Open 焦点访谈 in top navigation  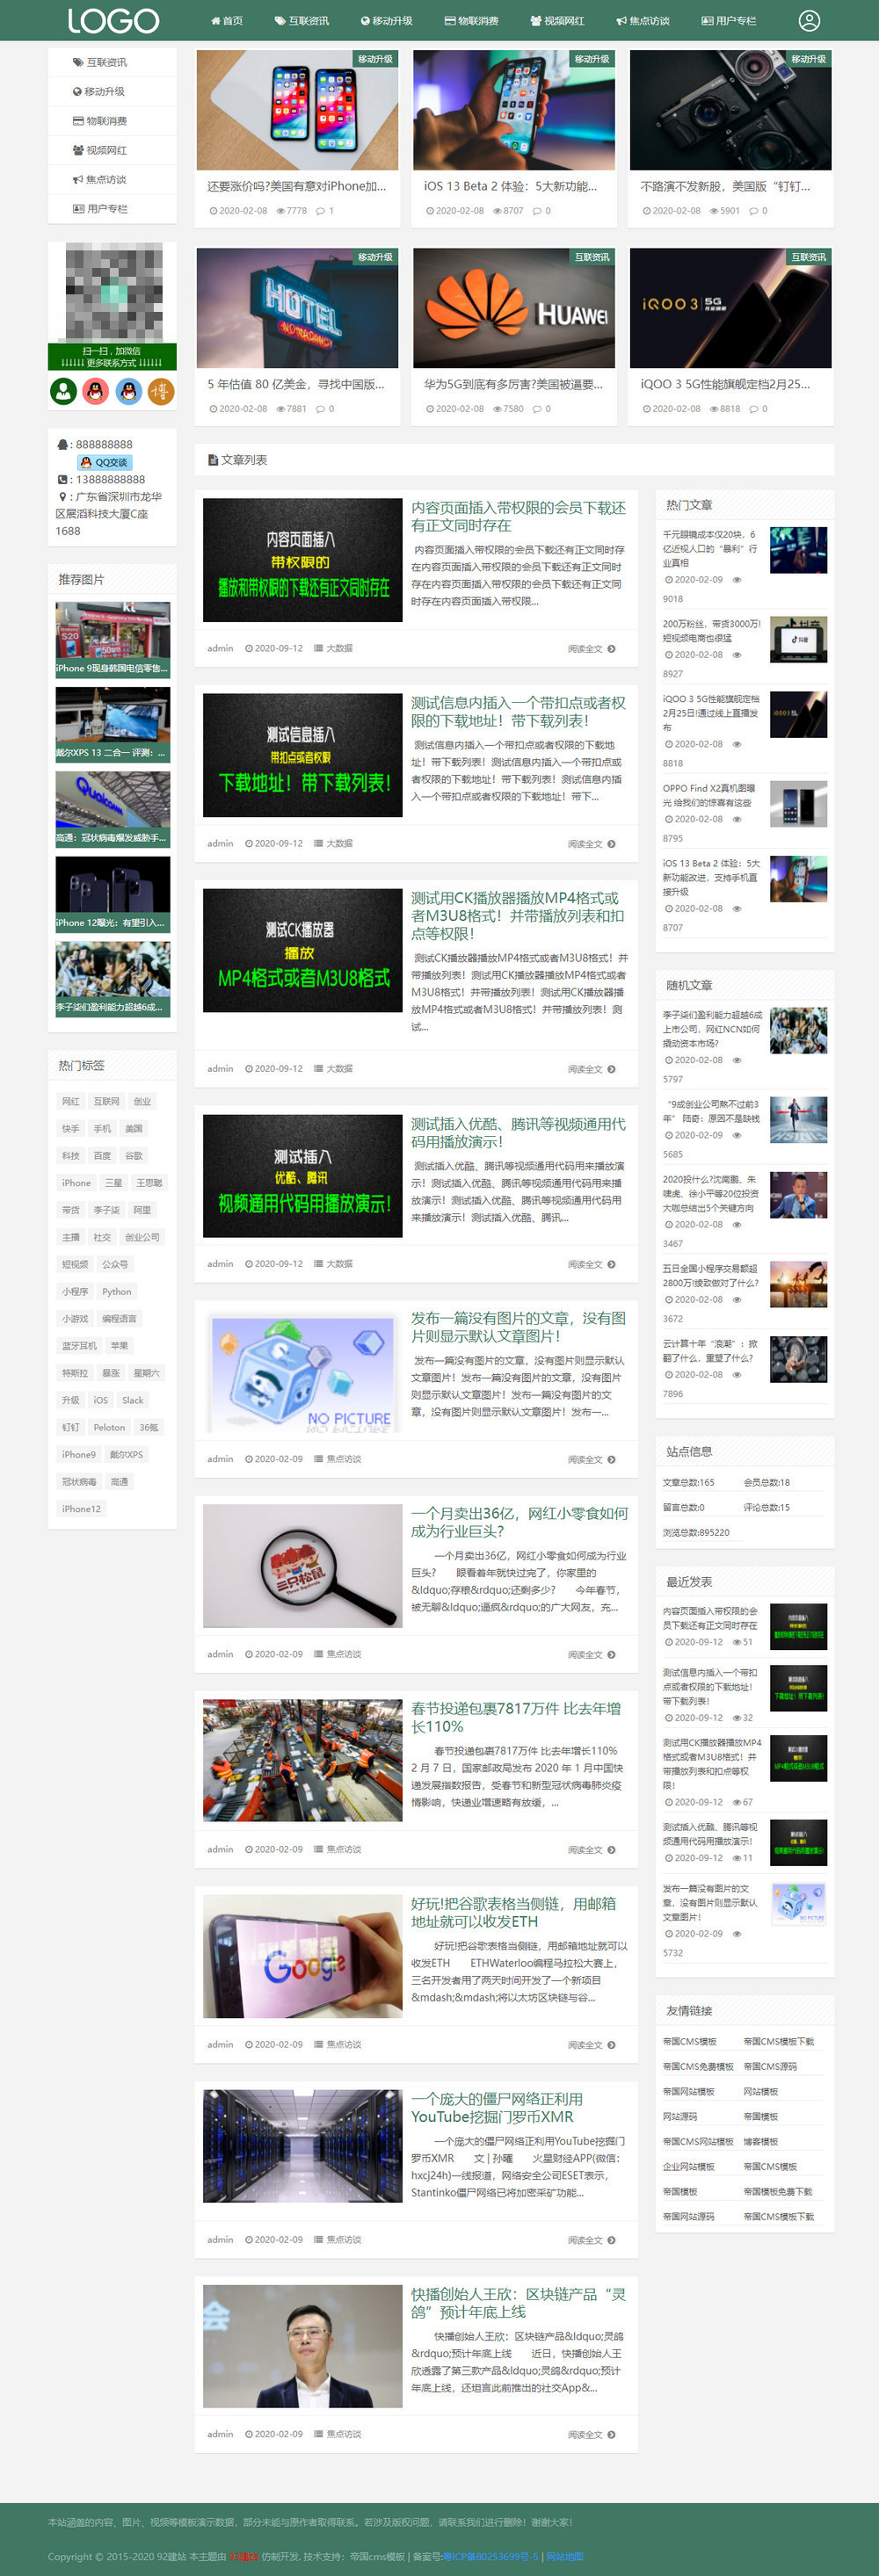click(643, 21)
